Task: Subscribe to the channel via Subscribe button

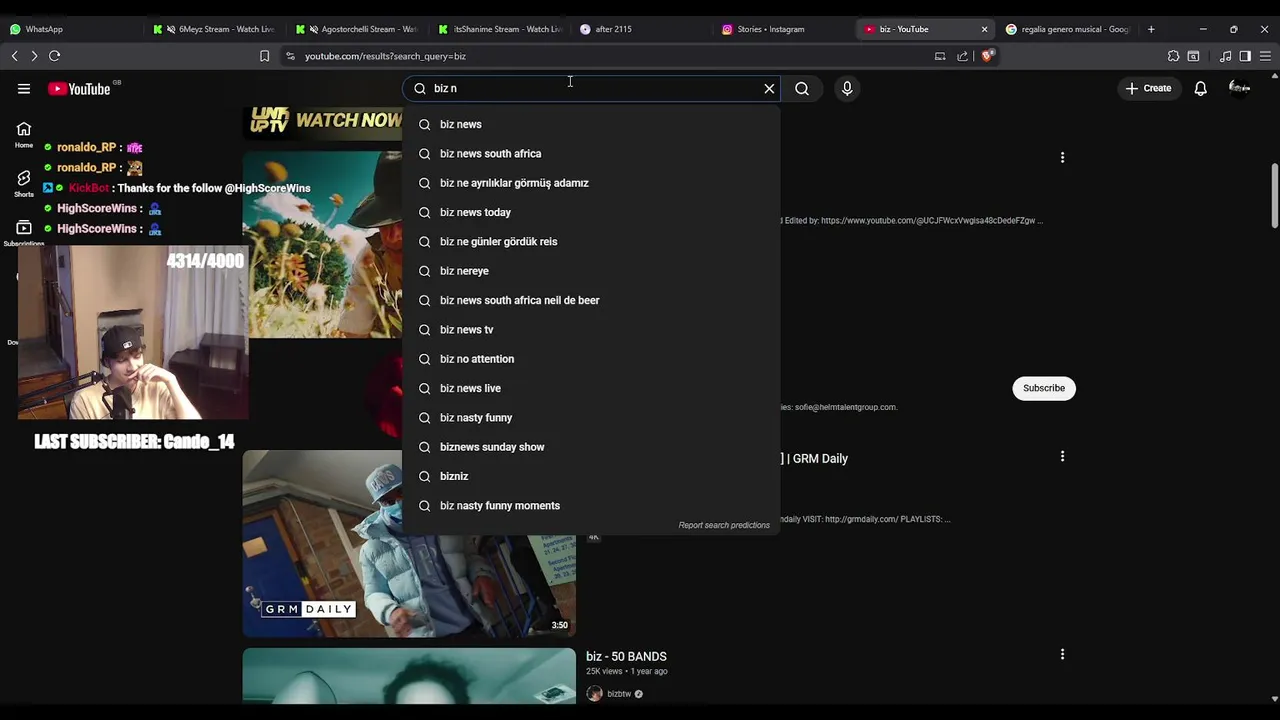Action: 1044,388
